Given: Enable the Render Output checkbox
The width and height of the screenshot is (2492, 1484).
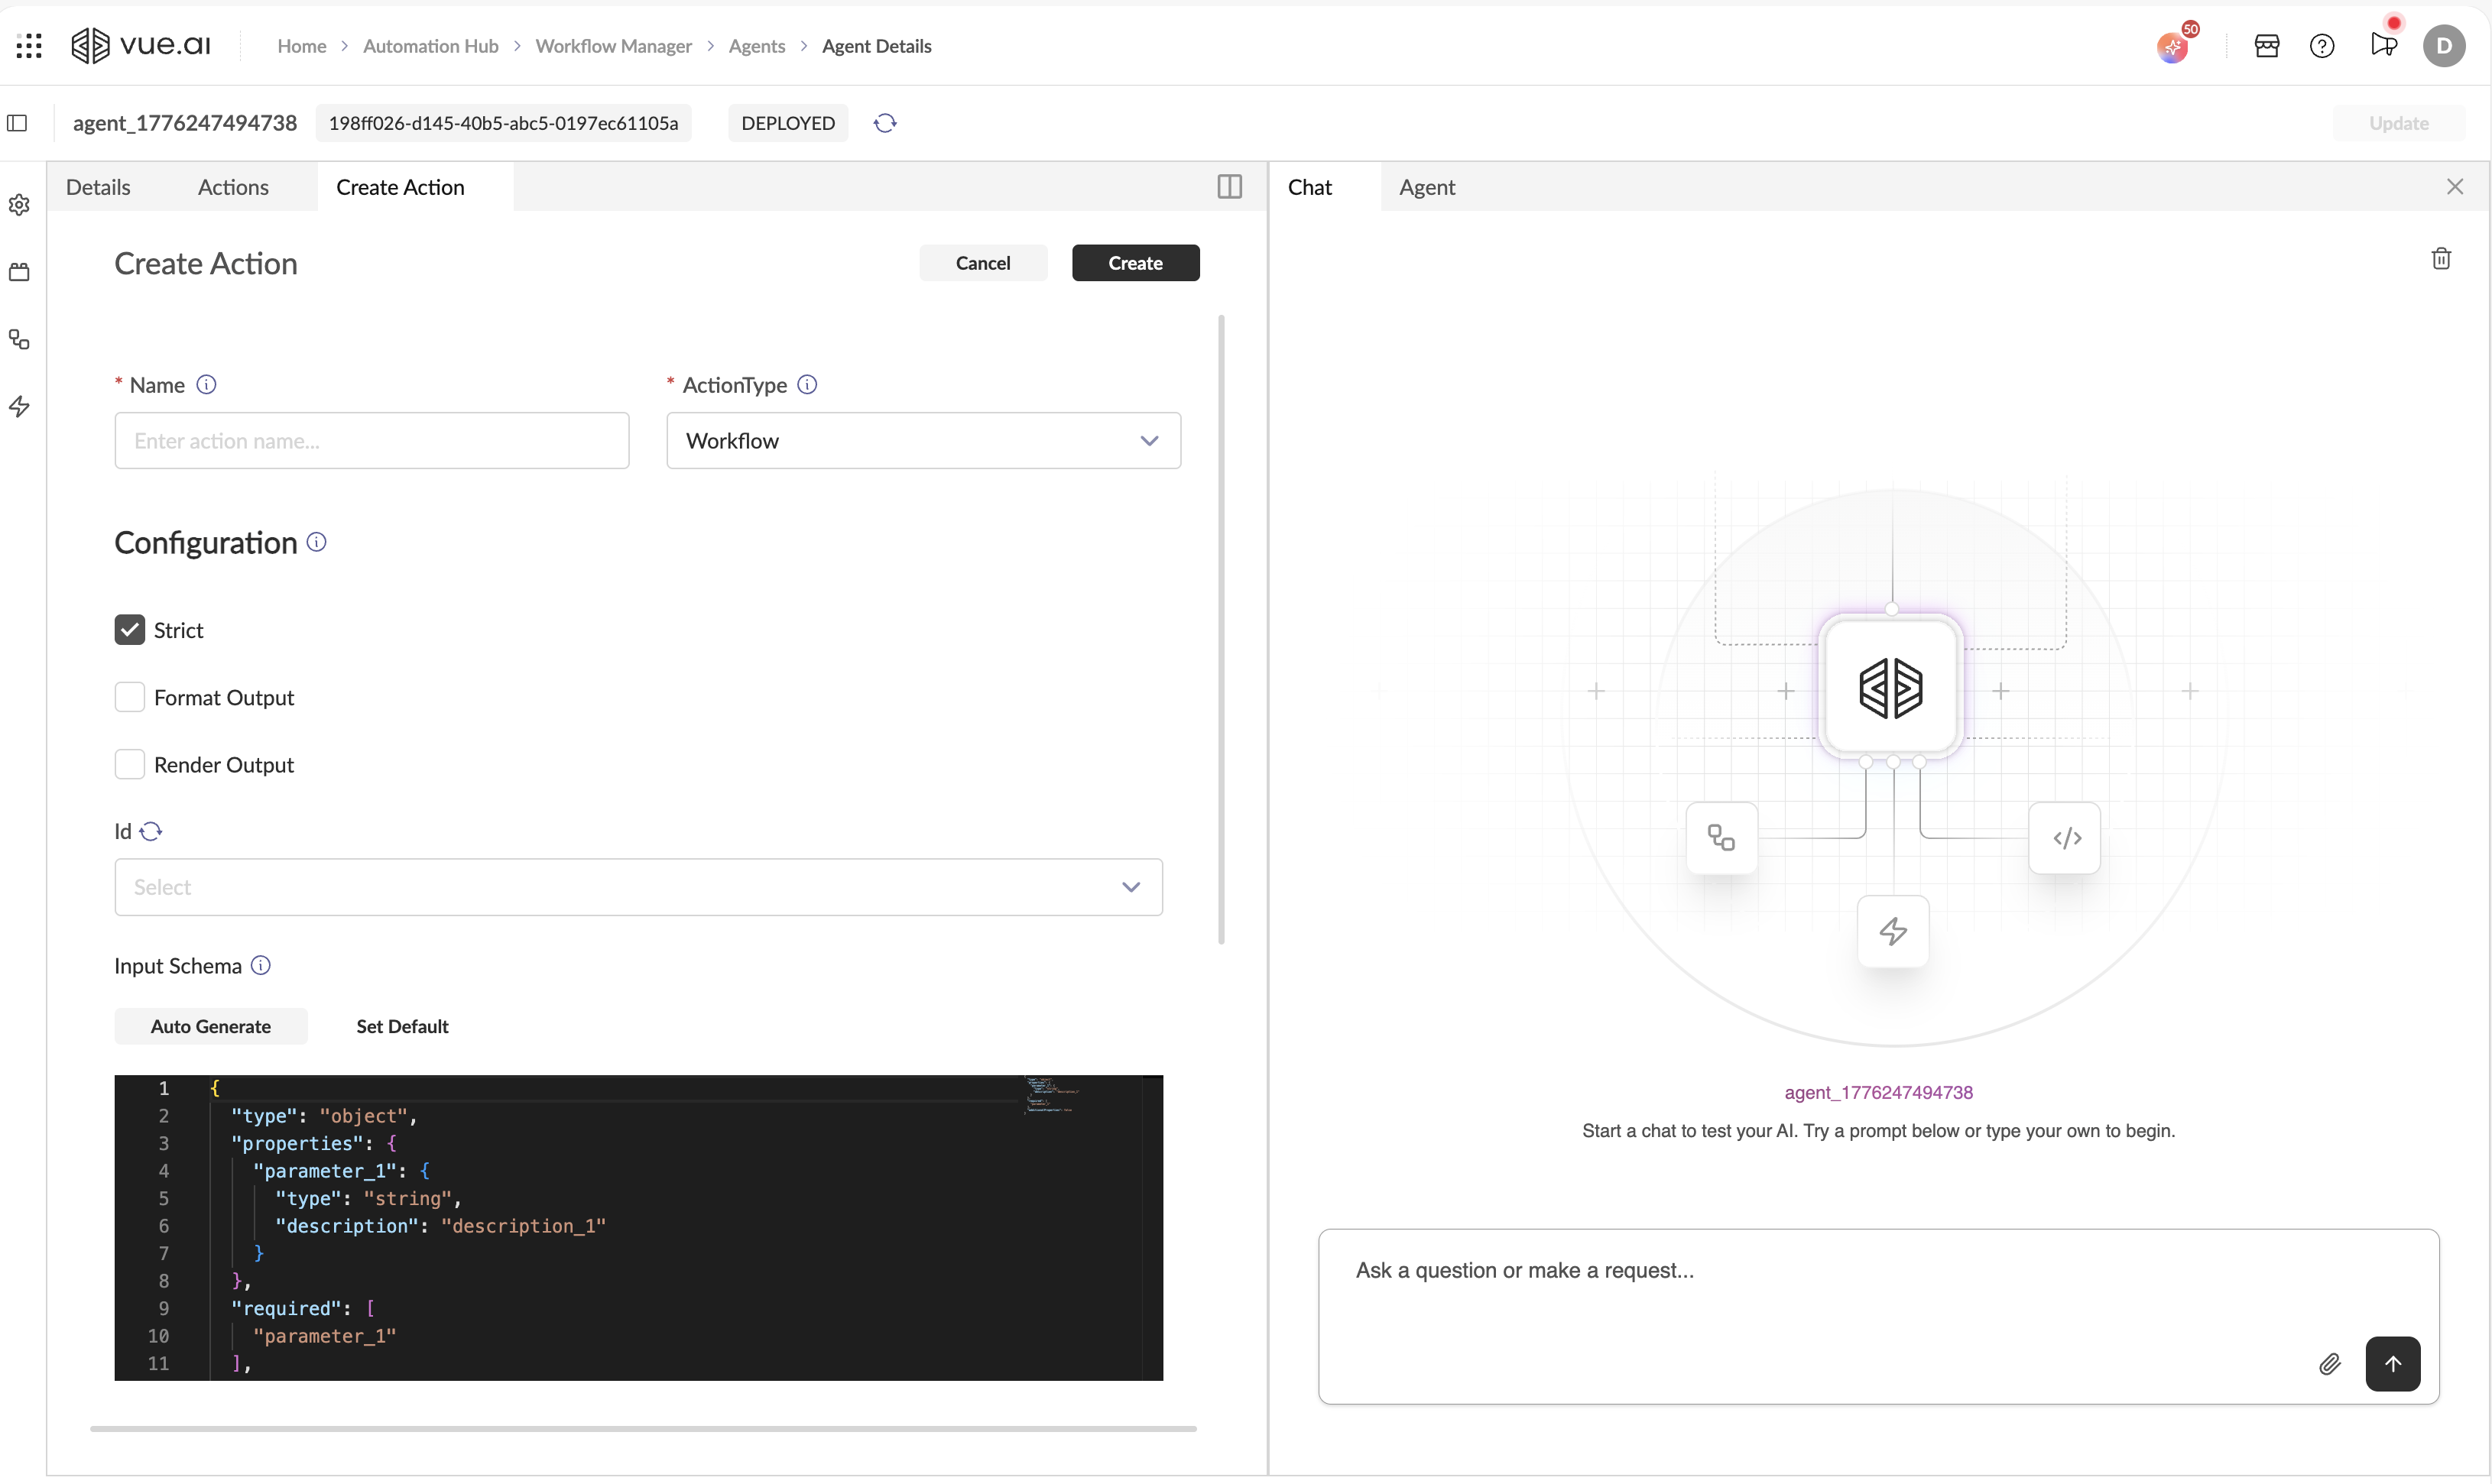Looking at the screenshot, I should click(x=129, y=764).
